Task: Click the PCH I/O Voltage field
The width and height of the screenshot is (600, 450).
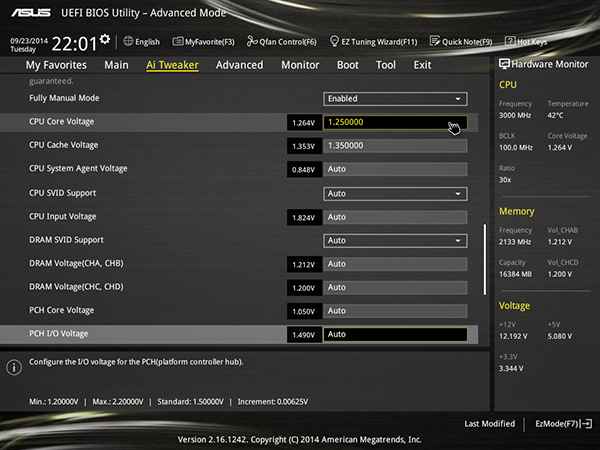Action: coord(395,334)
